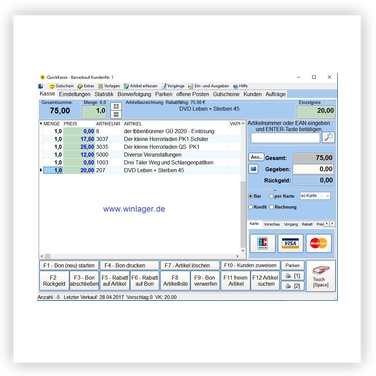This screenshot has width=376, height=376.
Task: Open the Aufträge tab
Action: (x=275, y=94)
